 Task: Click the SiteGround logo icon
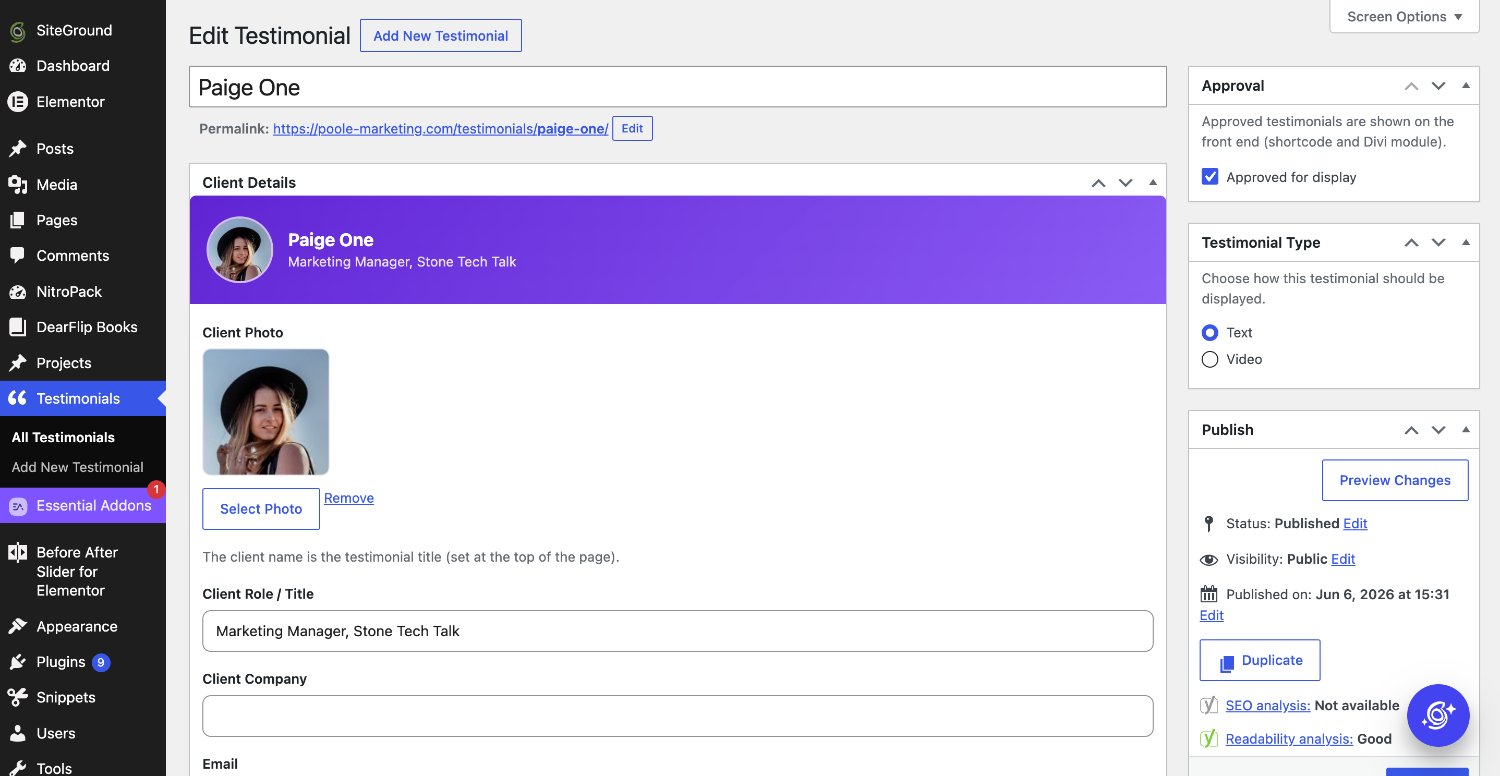(17, 31)
